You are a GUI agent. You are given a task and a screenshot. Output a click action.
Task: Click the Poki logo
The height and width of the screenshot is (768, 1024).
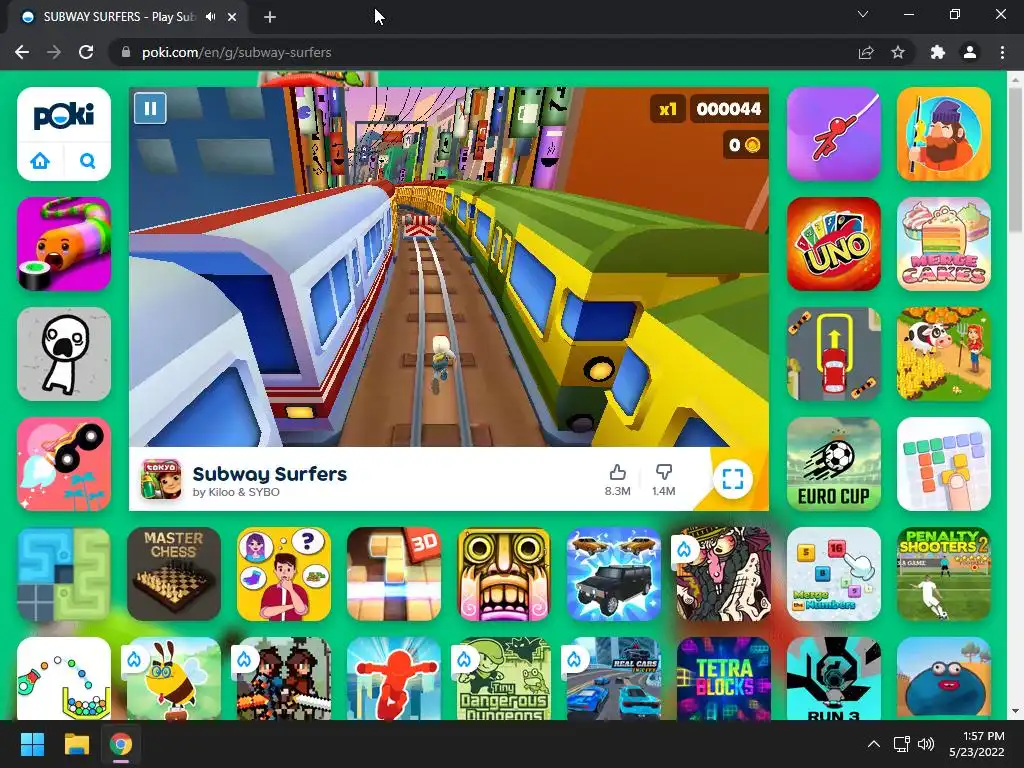pos(63,116)
